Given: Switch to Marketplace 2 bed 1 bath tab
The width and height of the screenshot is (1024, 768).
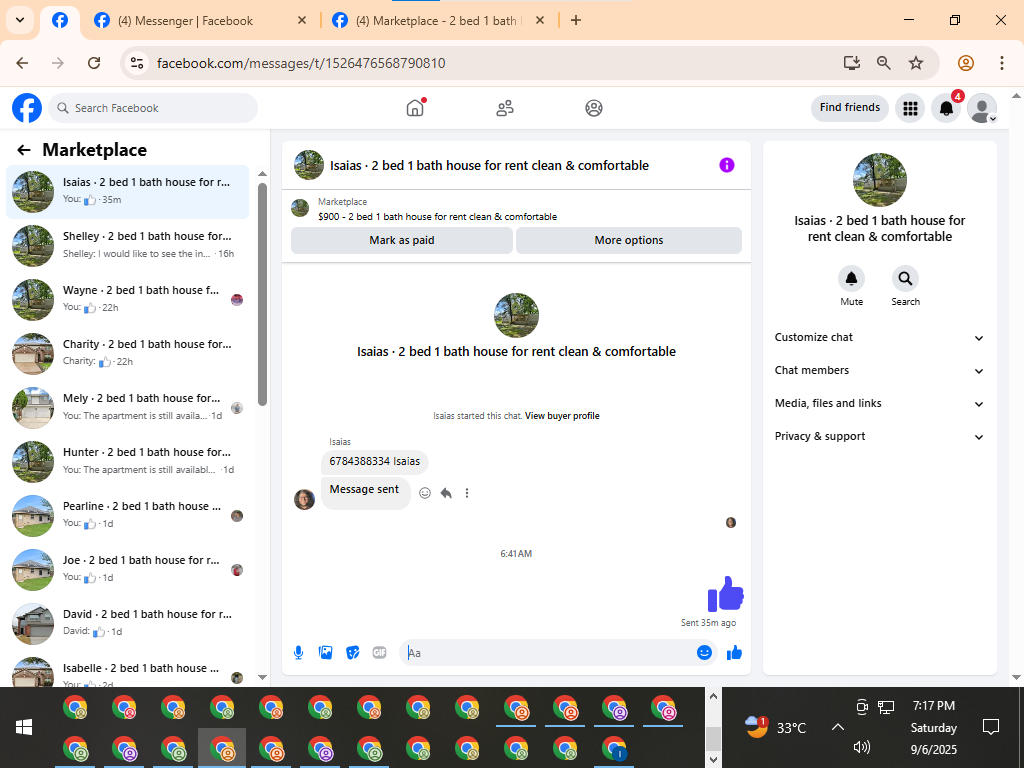Looking at the screenshot, I should [439, 21].
